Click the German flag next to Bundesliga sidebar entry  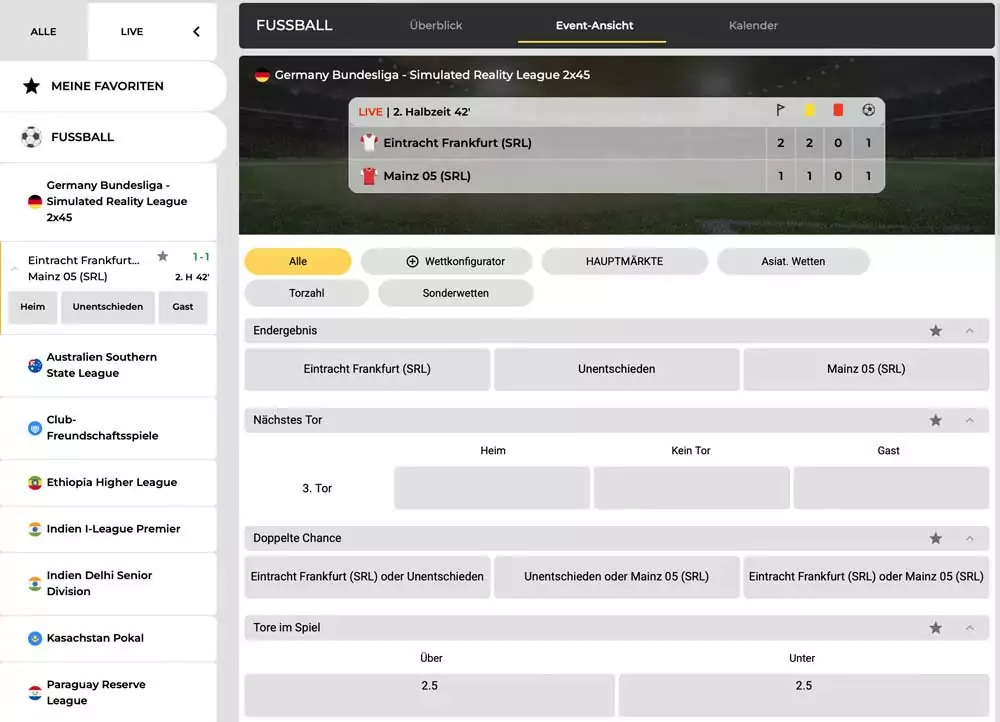coord(35,202)
